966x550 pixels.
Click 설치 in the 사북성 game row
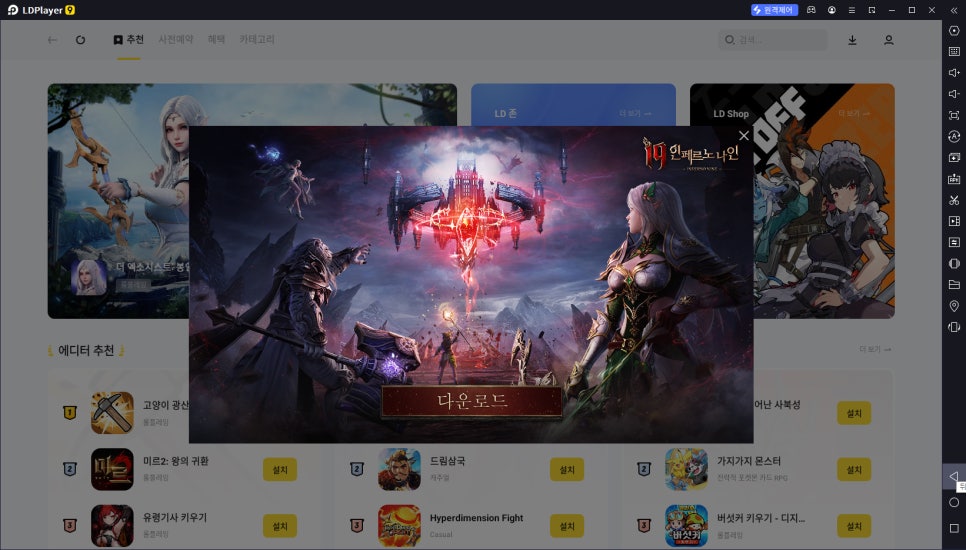pos(854,413)
